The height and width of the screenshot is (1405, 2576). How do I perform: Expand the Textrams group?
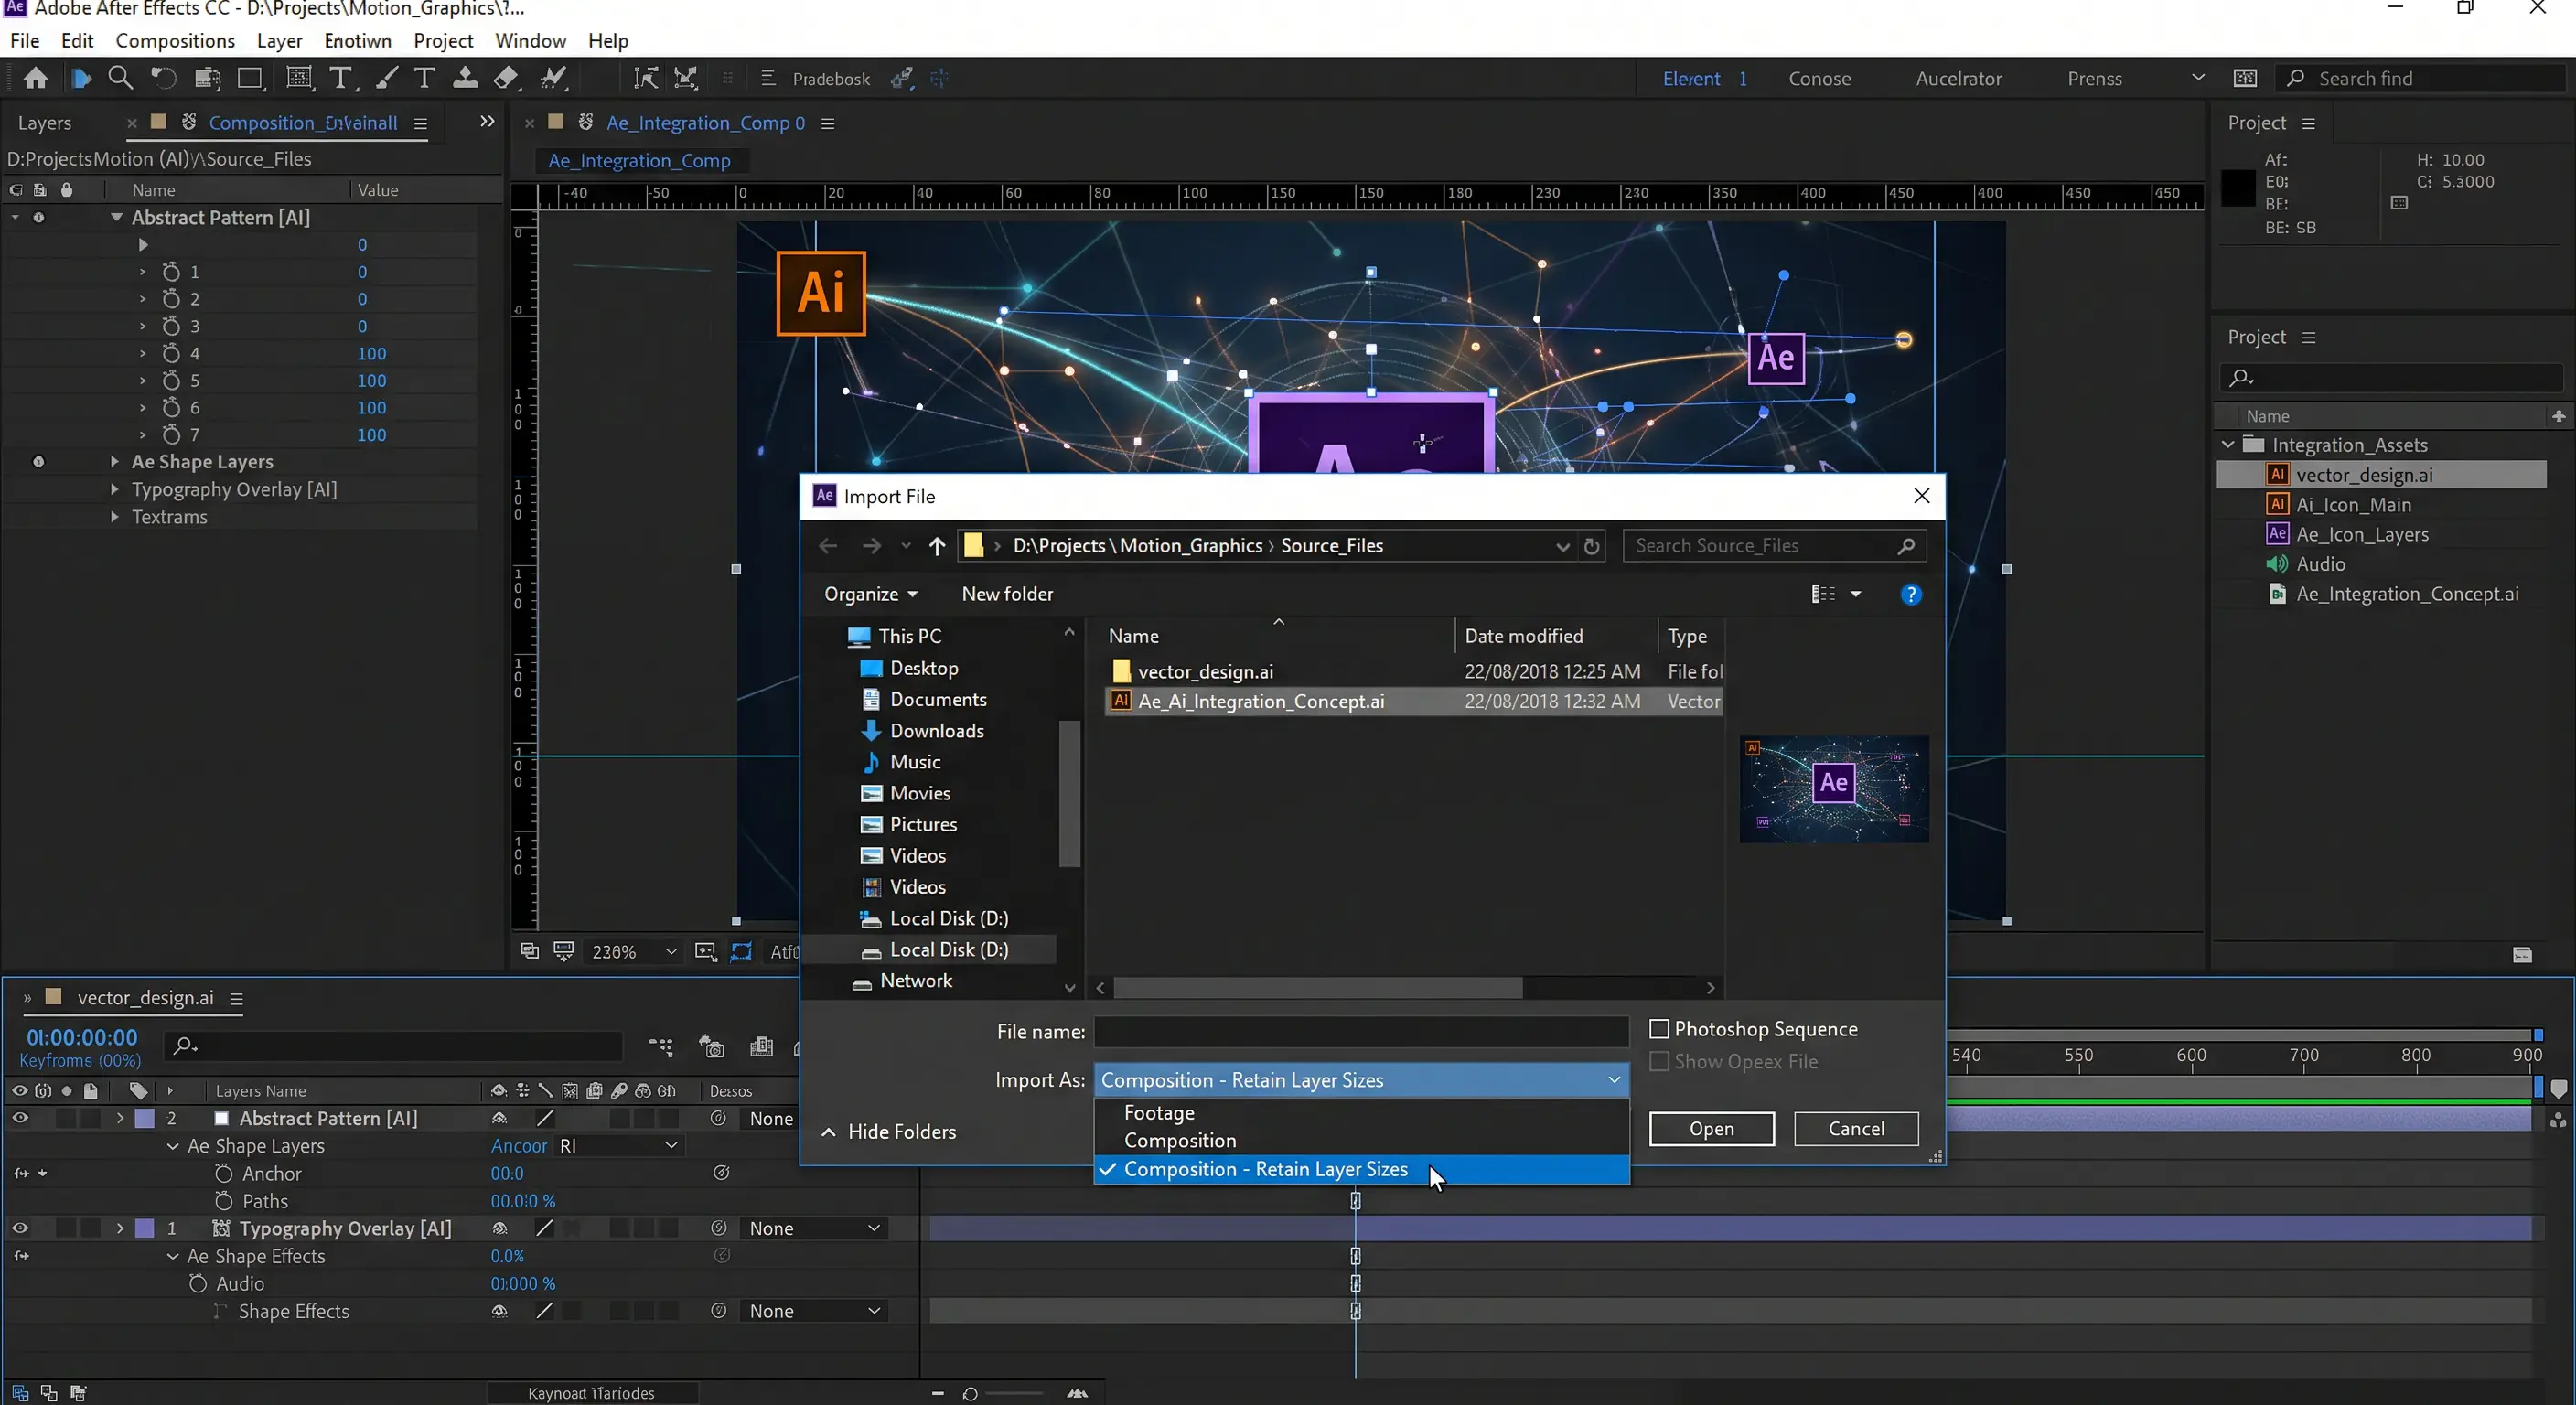coord(115,517)
